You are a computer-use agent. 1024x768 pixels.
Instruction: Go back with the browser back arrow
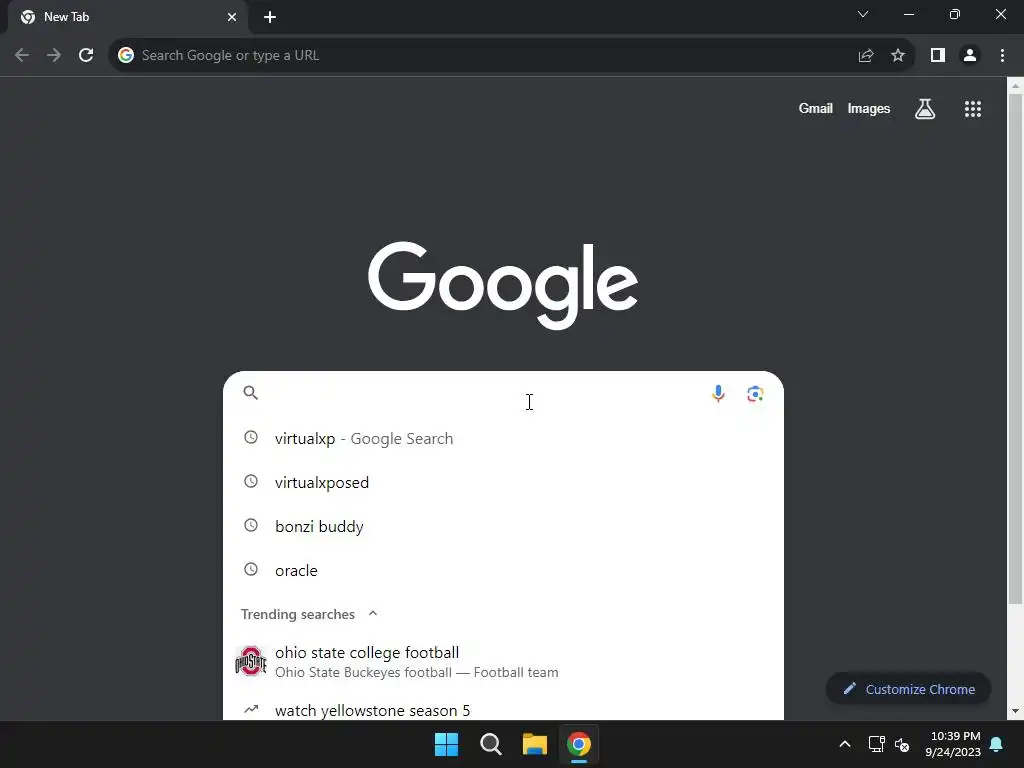pyautogui.click(x=22, y=55)
